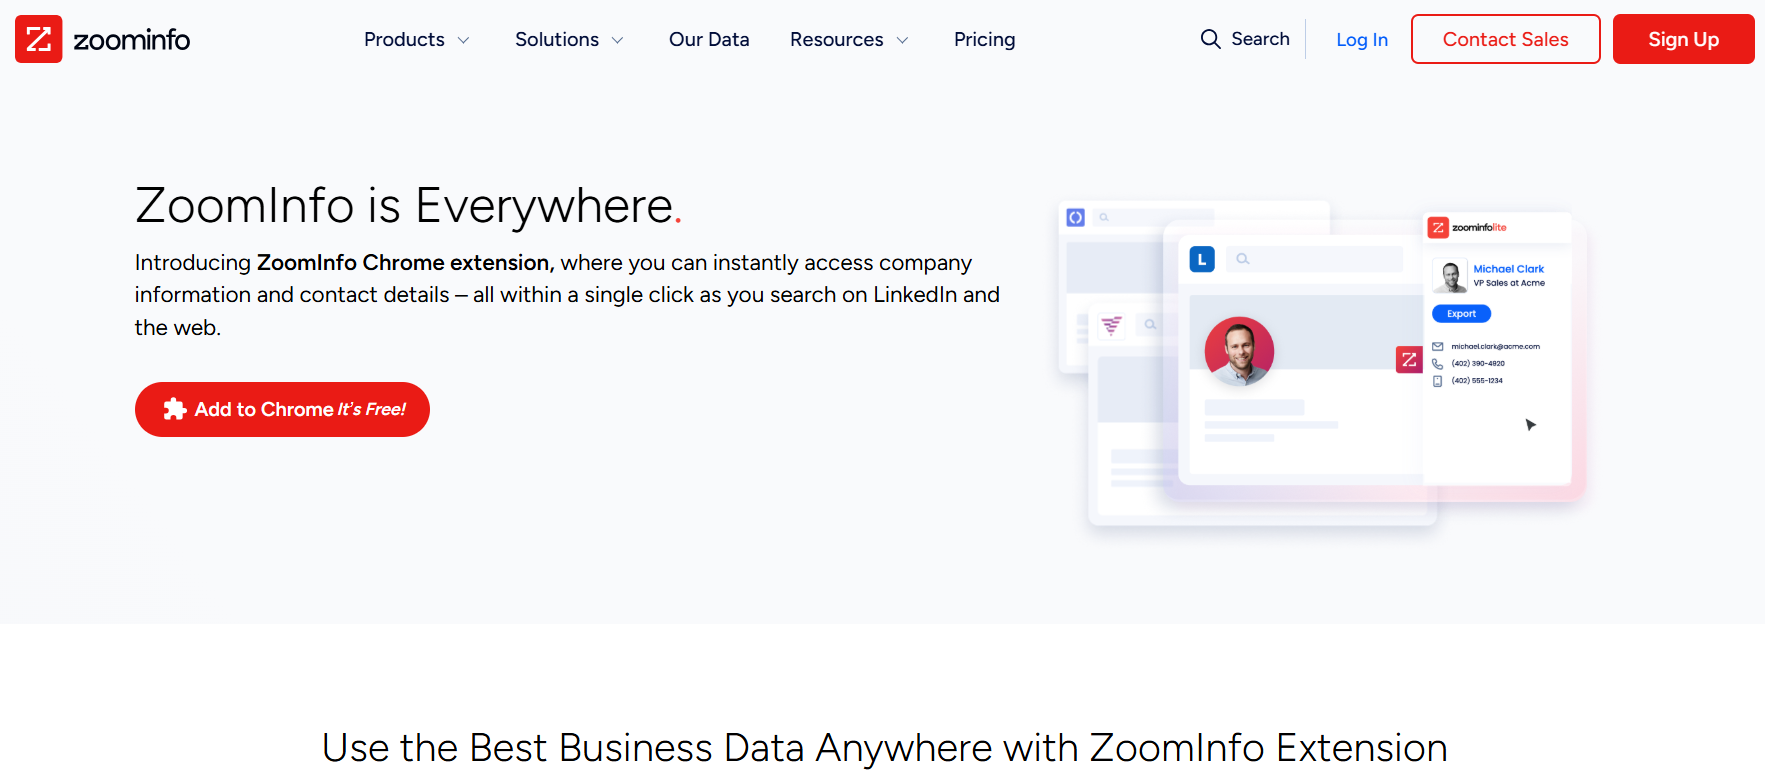
Task: Open the Our Data menu item
Action: (709, 39)
